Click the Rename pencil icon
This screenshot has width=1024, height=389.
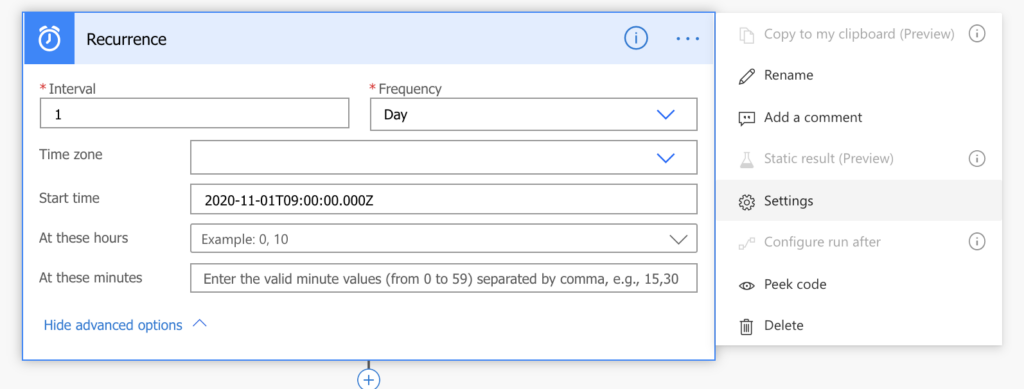pos(746,76)
